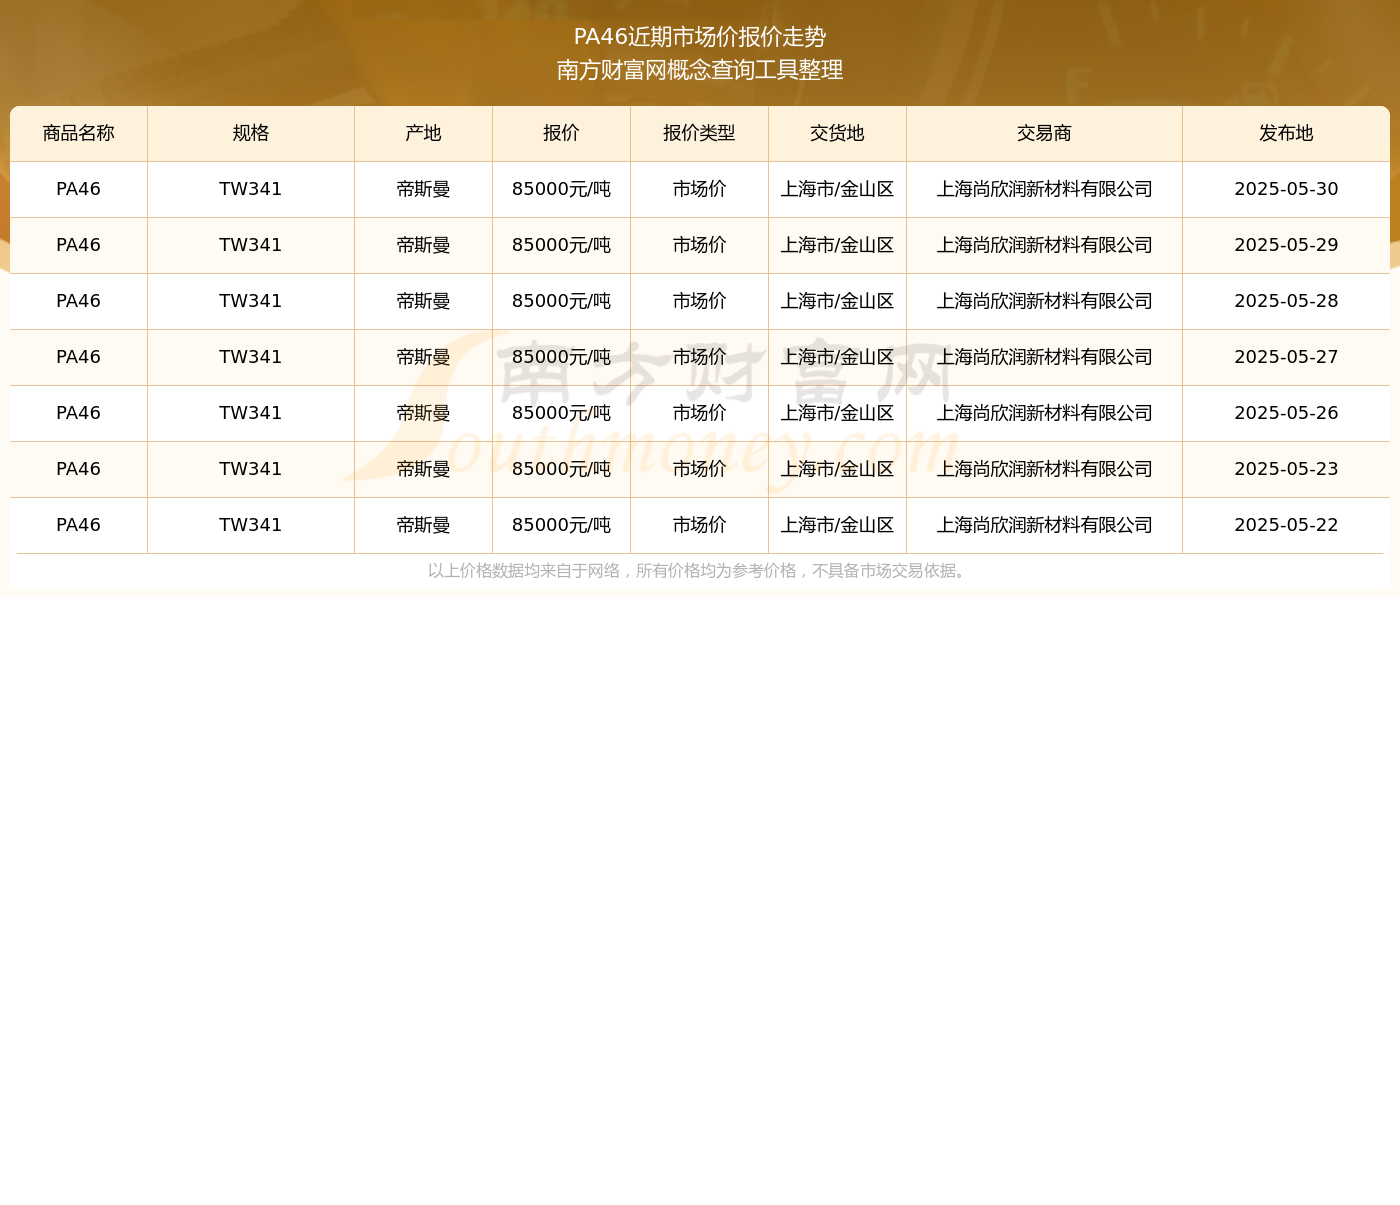Click 上海尚欣润新材料有限公司 in the 2025-05-26 row

tap(1044, 413)
